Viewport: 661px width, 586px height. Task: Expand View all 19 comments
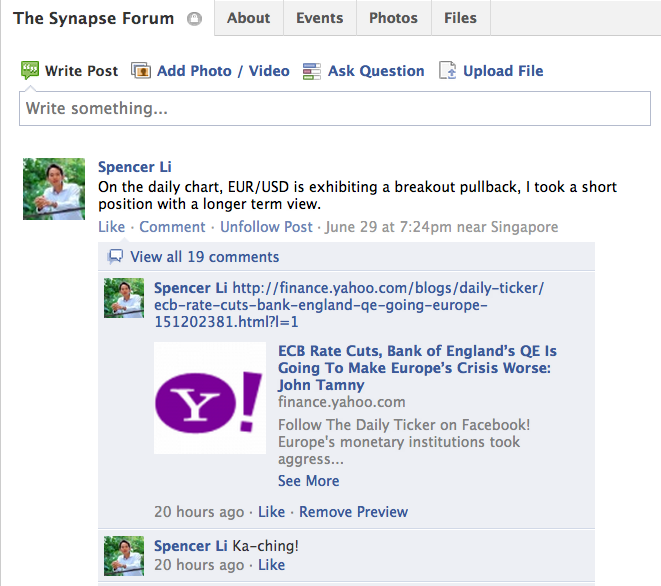pyautogui.click(x=204, y=256)
